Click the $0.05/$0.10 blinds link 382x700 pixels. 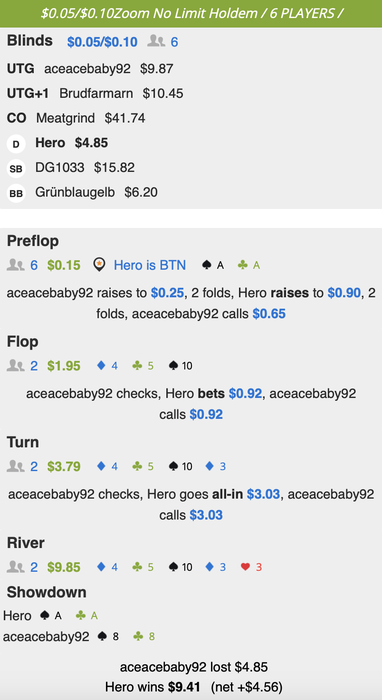coord(103,42)
